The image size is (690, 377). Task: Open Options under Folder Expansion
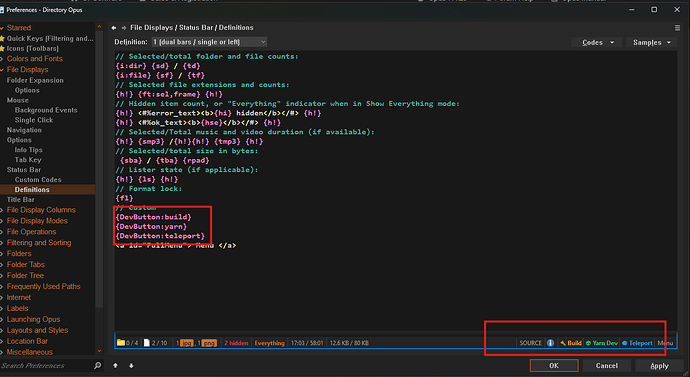coord(27,90)
